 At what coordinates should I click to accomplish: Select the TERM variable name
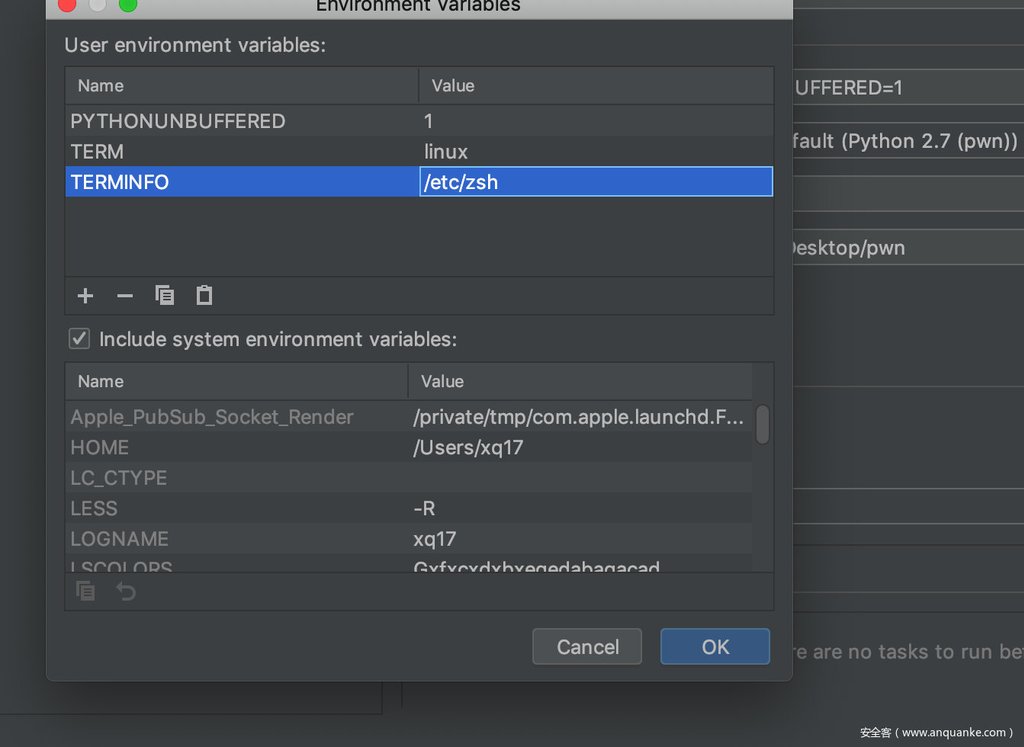97,152
